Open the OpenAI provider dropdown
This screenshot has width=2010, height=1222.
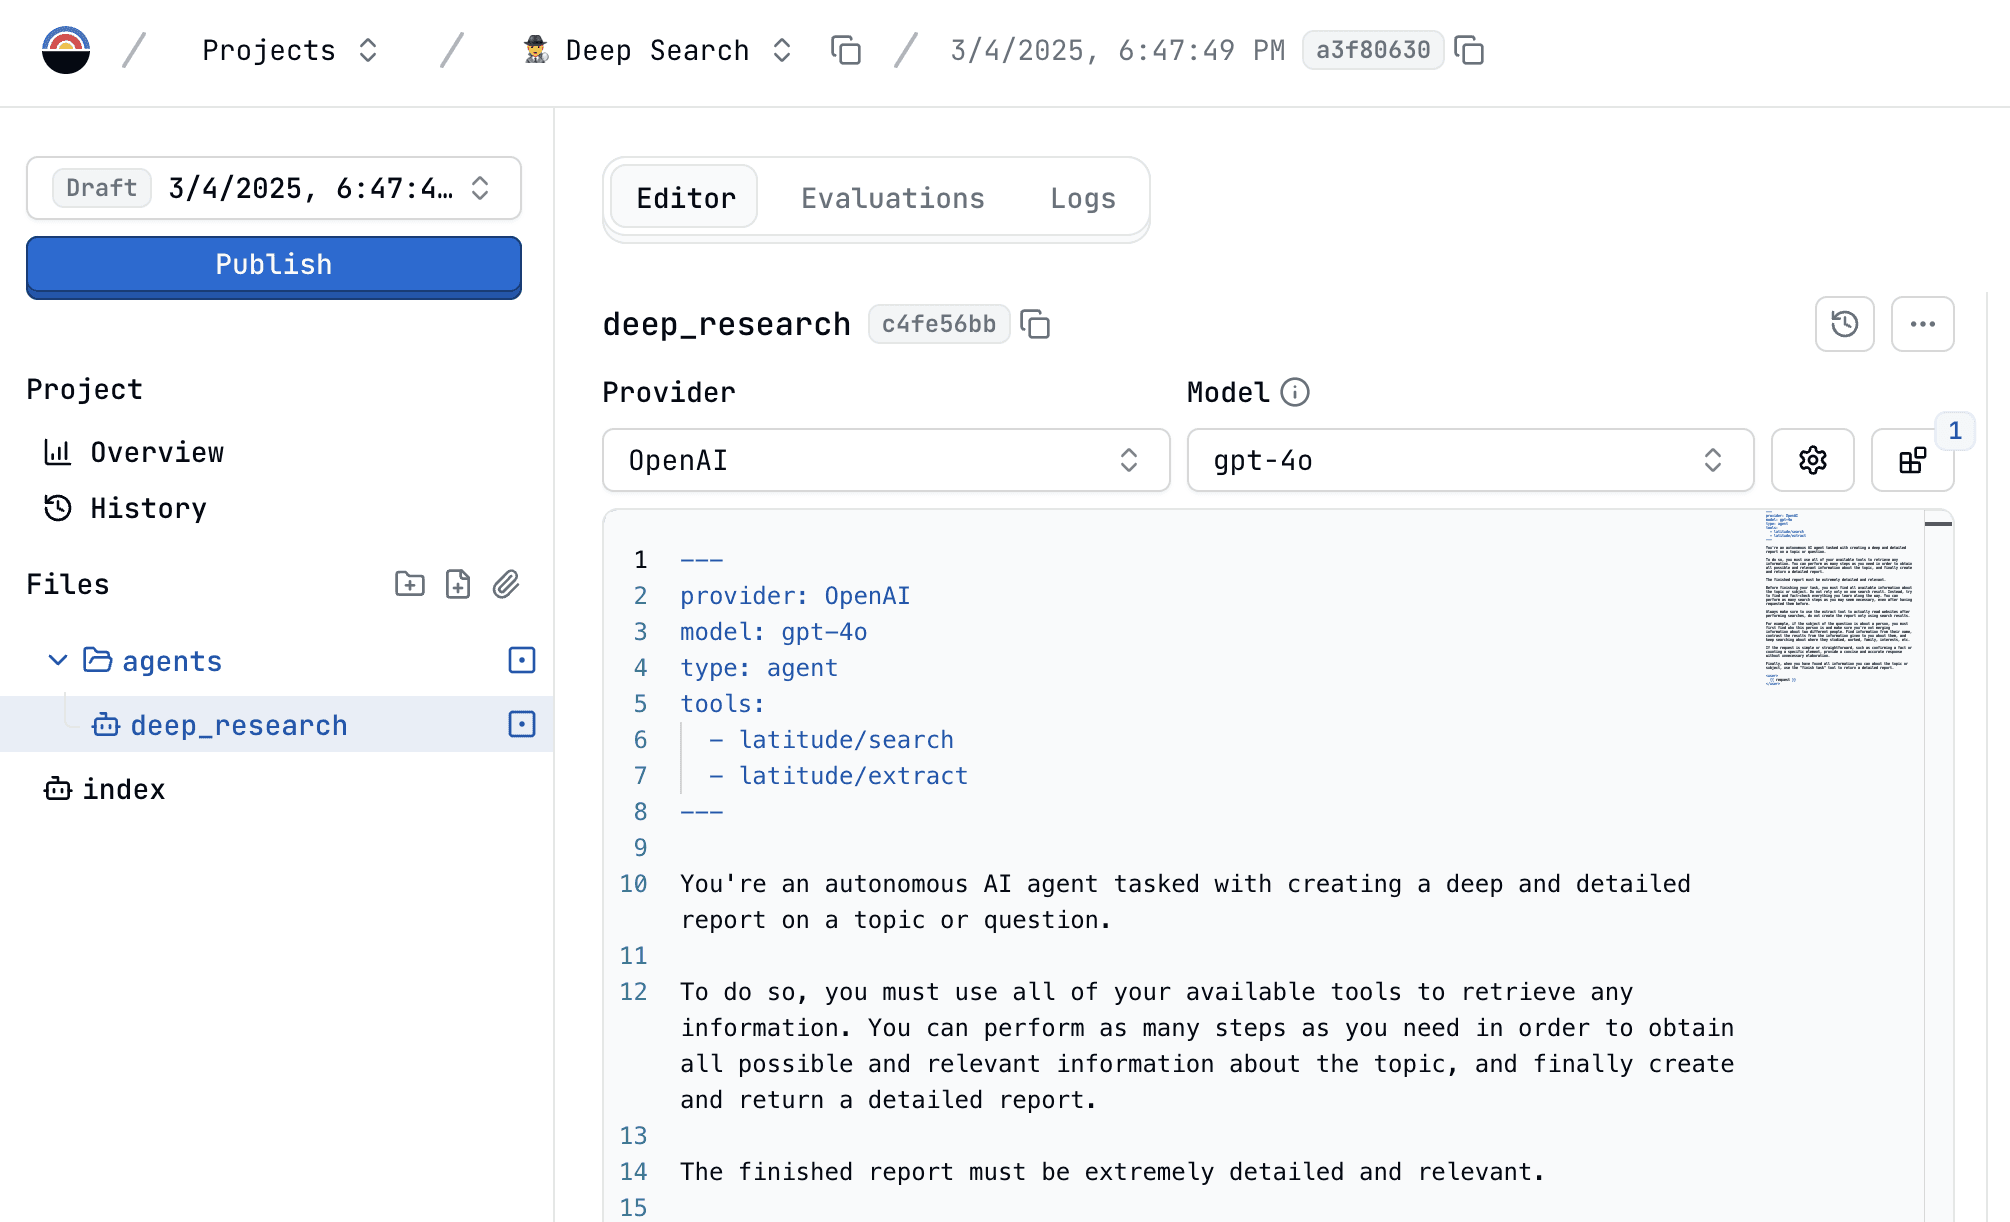point(885,460)
